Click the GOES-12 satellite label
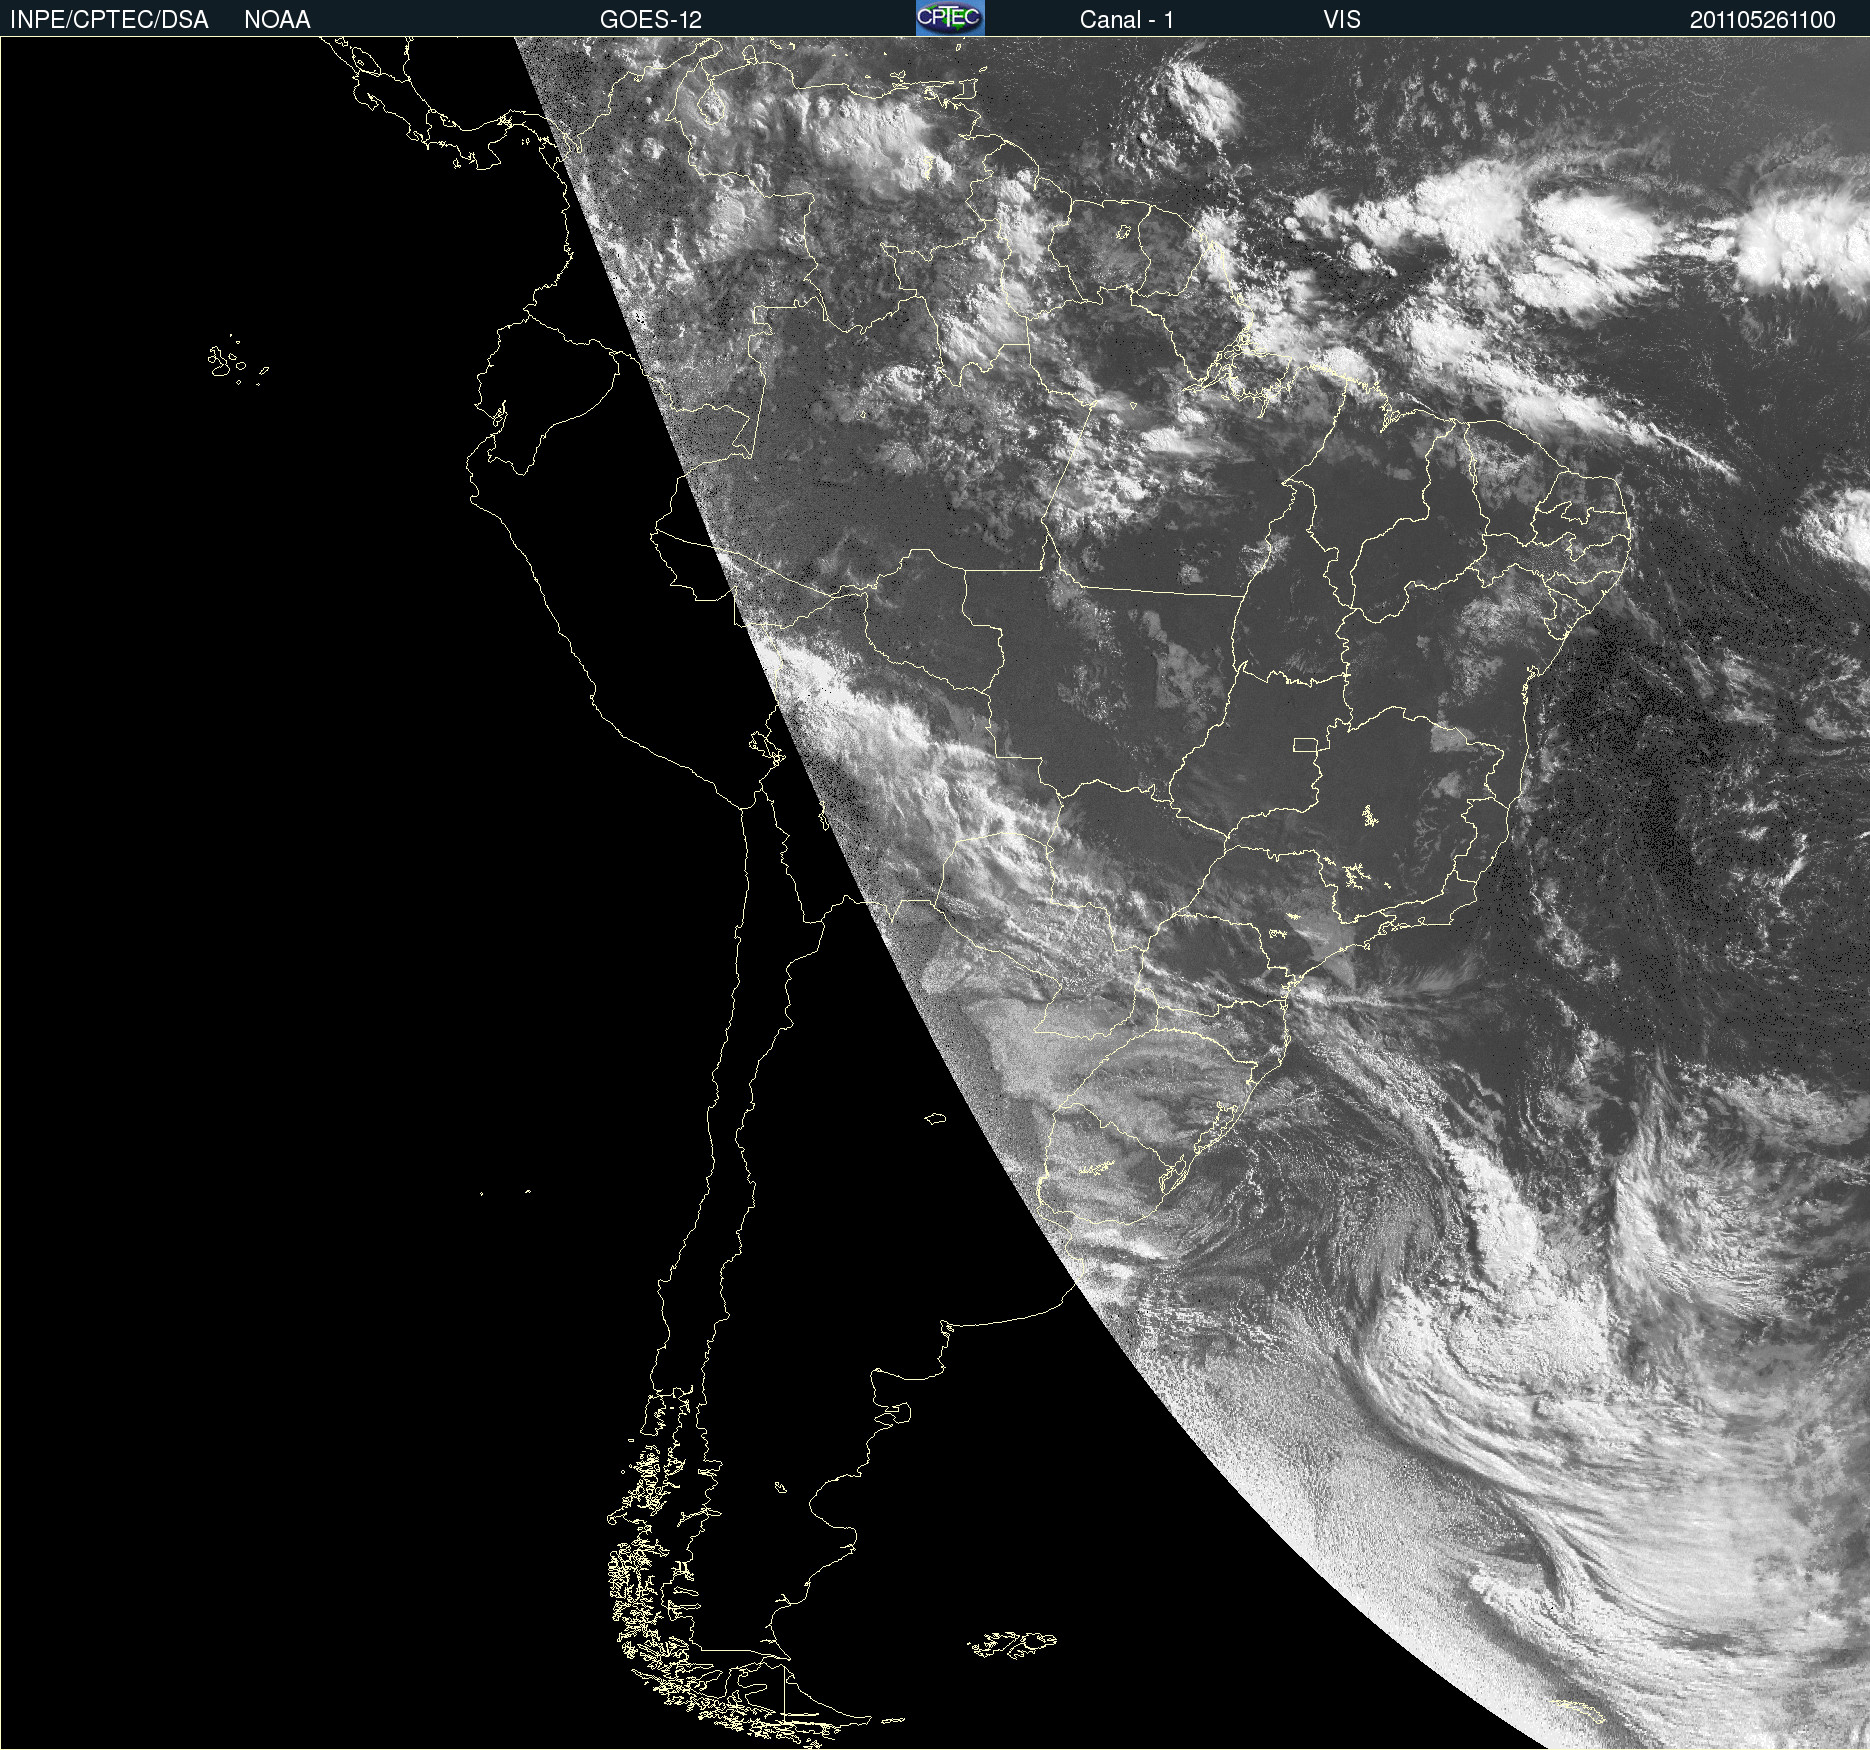Viewport: 1870px width, 1750px height. (x=651, y=20)
